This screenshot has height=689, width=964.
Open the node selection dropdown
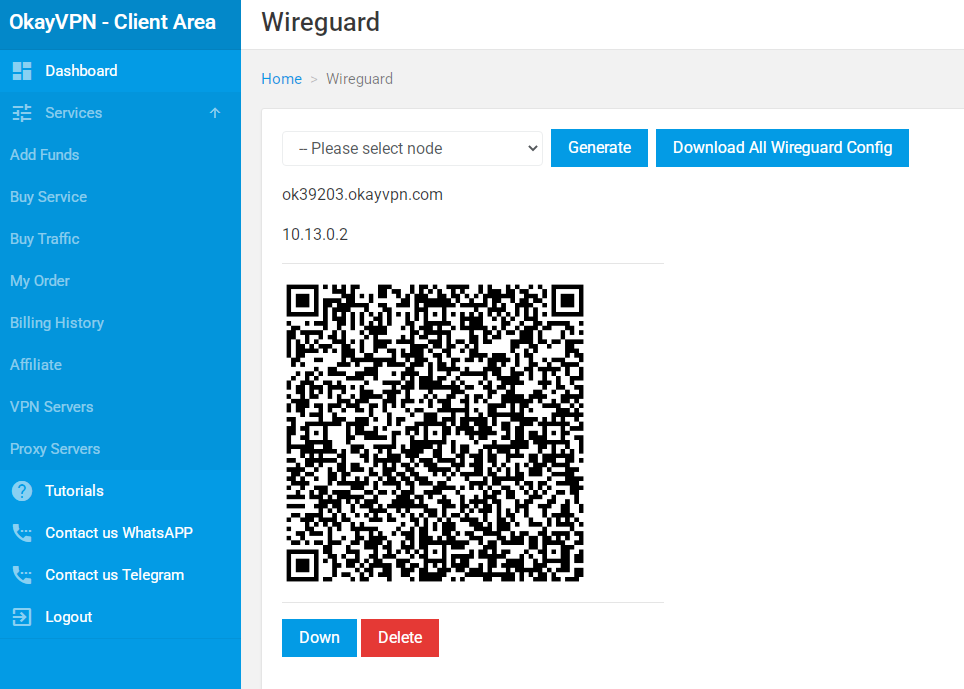[412, 147]
